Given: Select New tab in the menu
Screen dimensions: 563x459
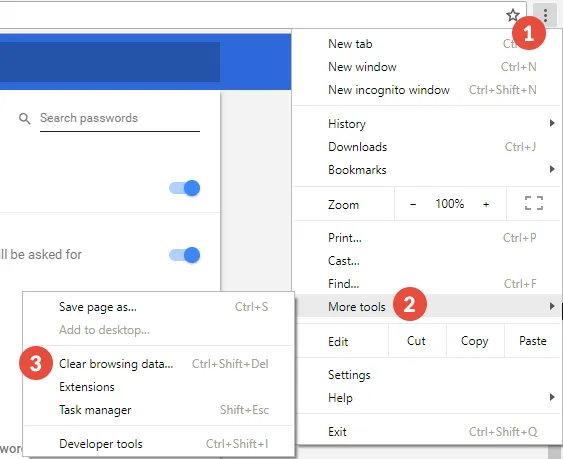Looking at the screenshot, I should point(427,44).
